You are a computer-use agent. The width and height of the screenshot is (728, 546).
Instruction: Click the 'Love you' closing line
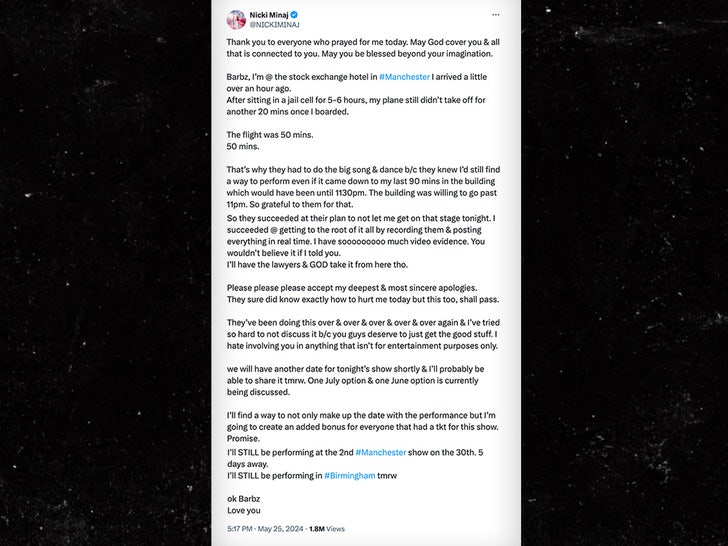243,510
